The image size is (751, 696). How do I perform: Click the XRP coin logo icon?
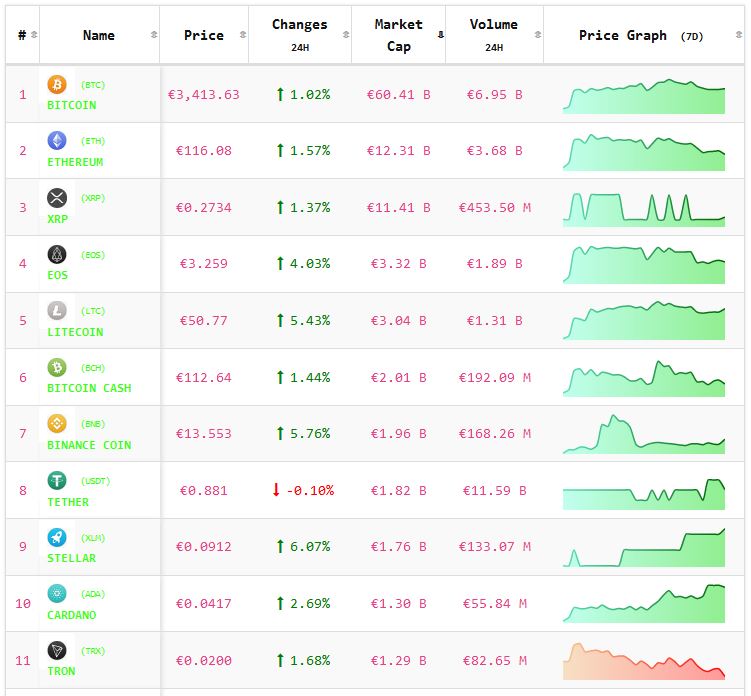pos(57,198)
